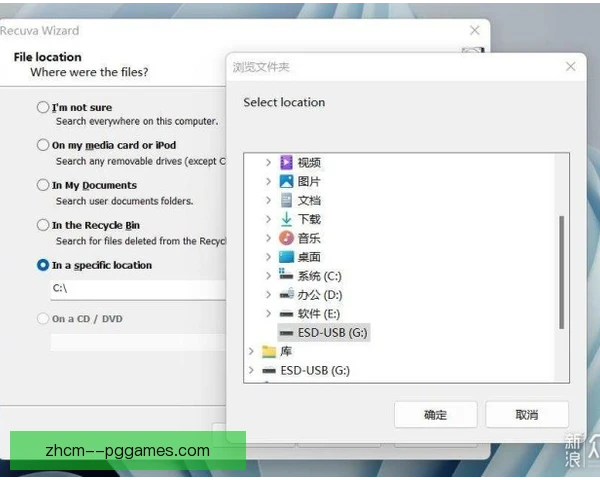The height and width of the screenshot is (480, 600).
Task: Click the 系统 (C:) drive icon
Action: point(286,275)
